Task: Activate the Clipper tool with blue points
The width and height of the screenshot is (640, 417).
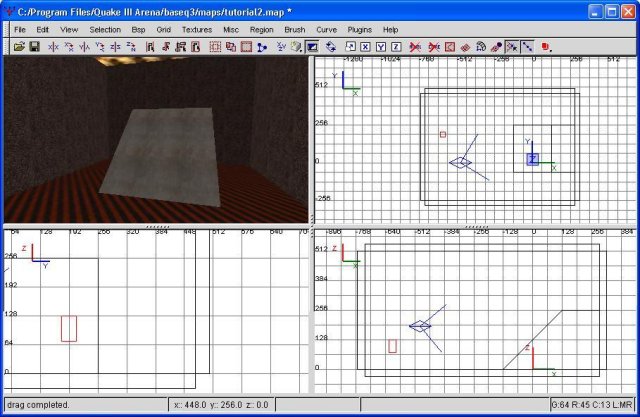Action: tap(262, 47)
